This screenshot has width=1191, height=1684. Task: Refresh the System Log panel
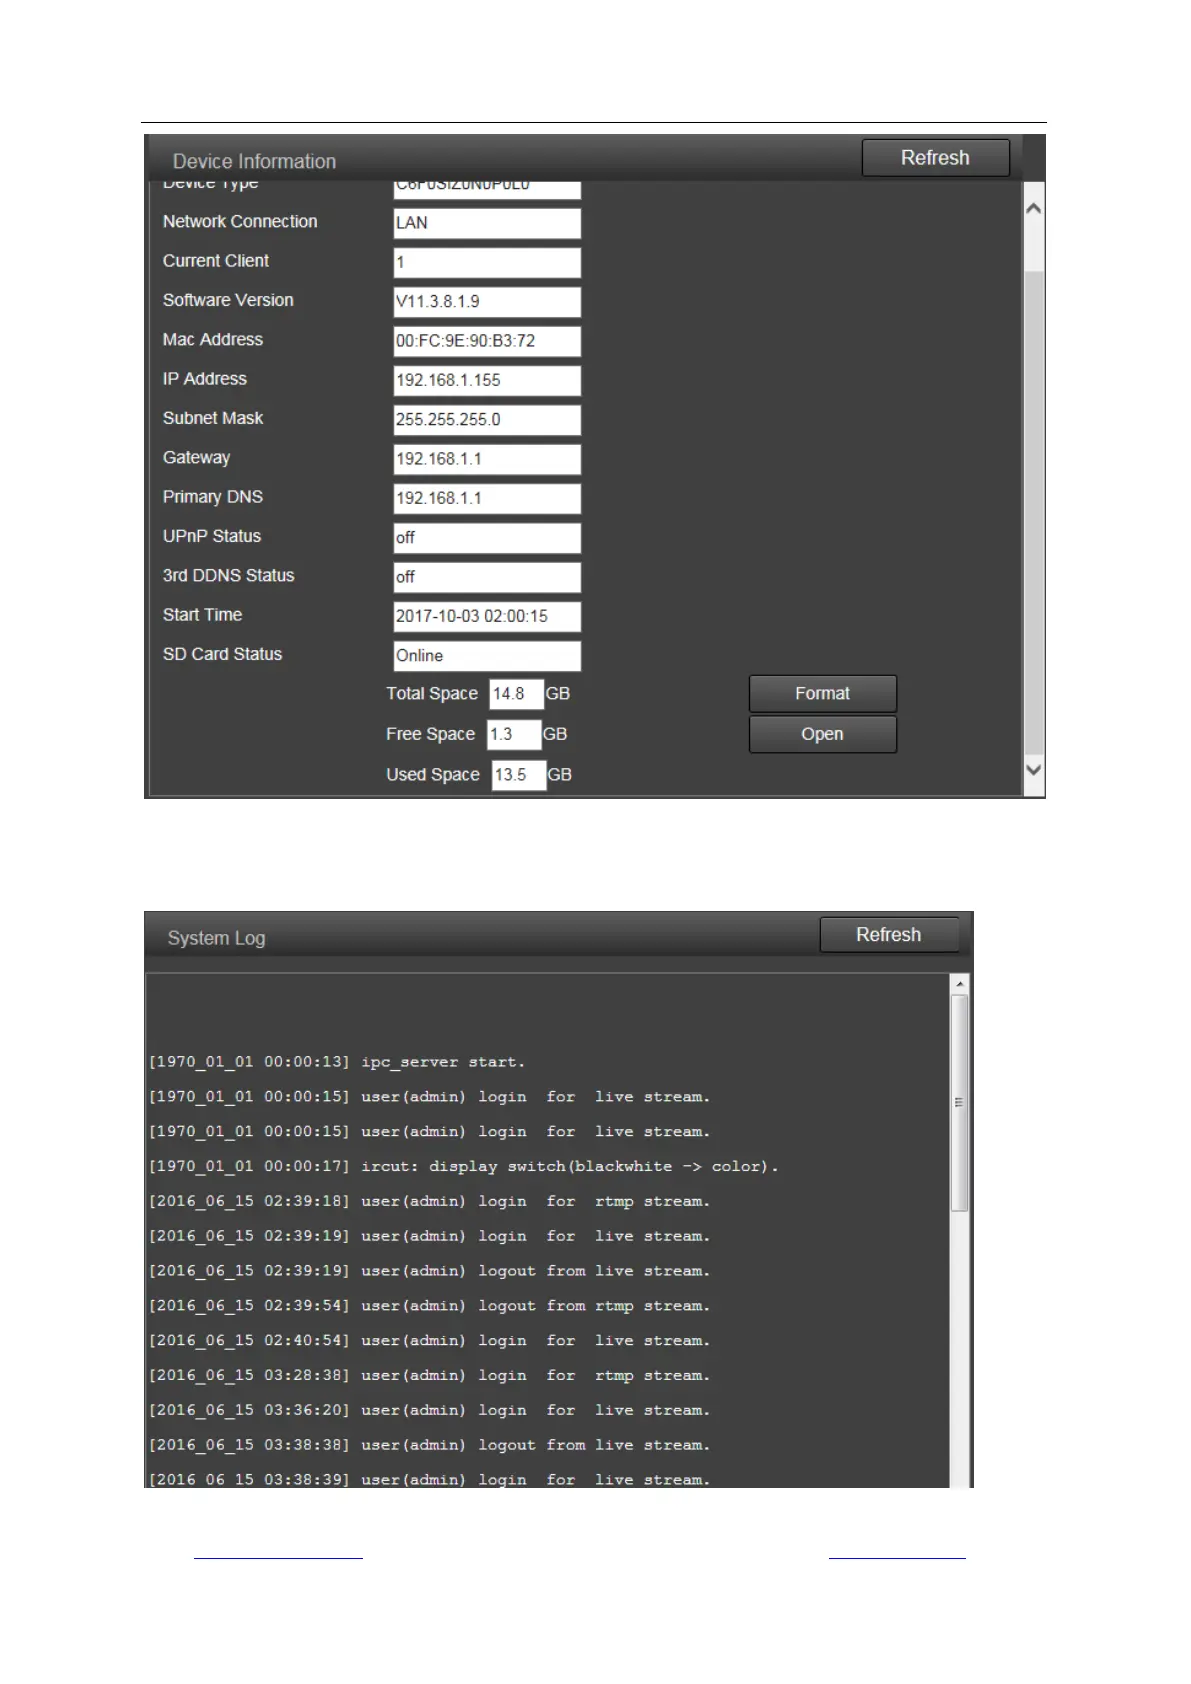[888, 935]
